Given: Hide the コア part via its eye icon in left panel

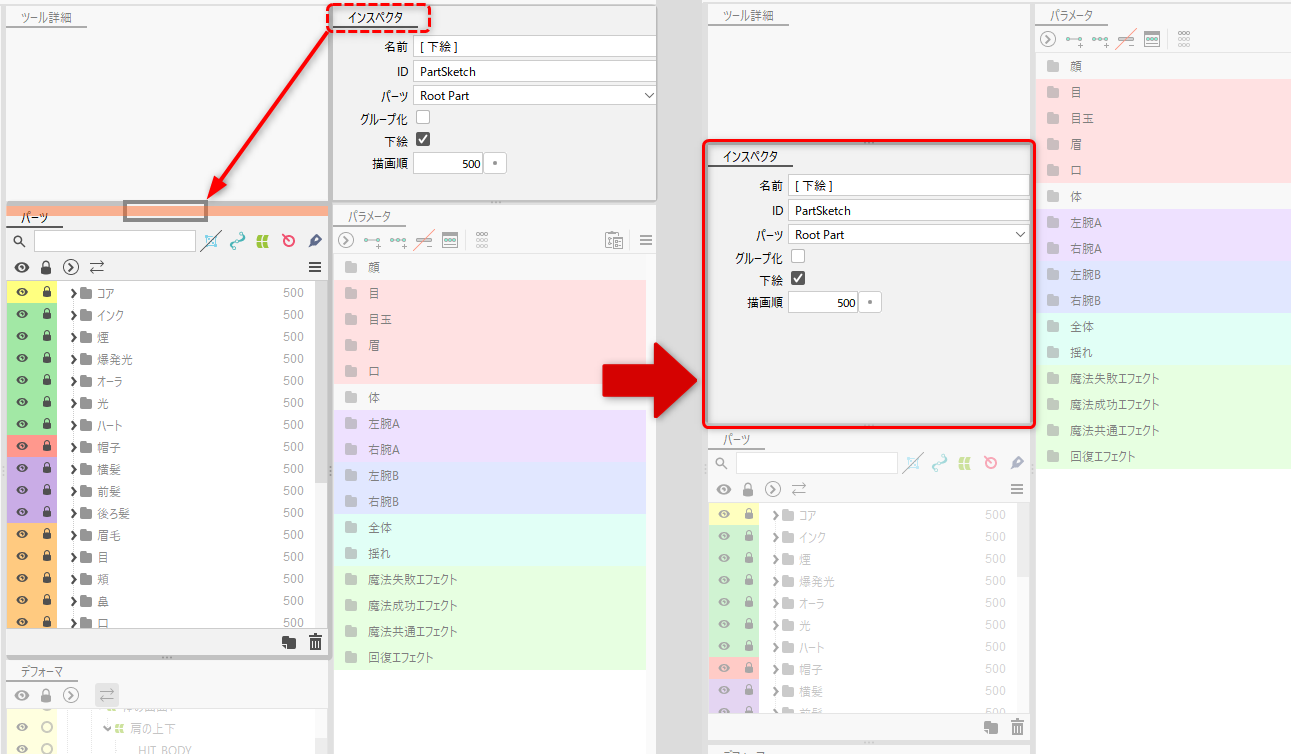Looking at the screenshot, I should point(21,293).
